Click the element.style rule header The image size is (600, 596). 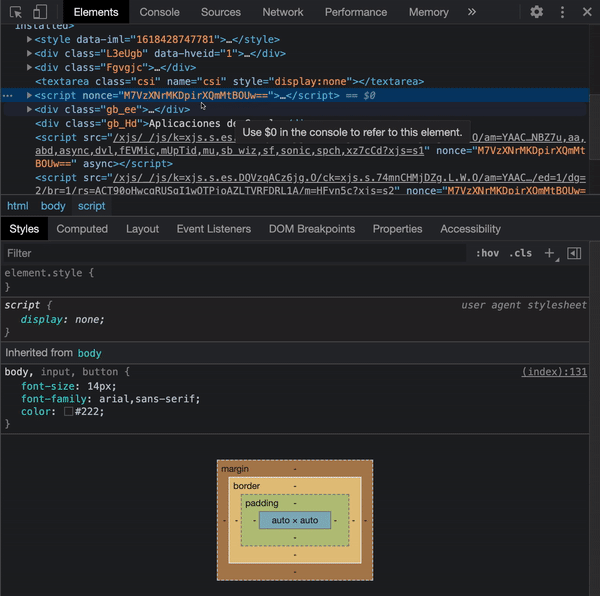coord(49,273)
